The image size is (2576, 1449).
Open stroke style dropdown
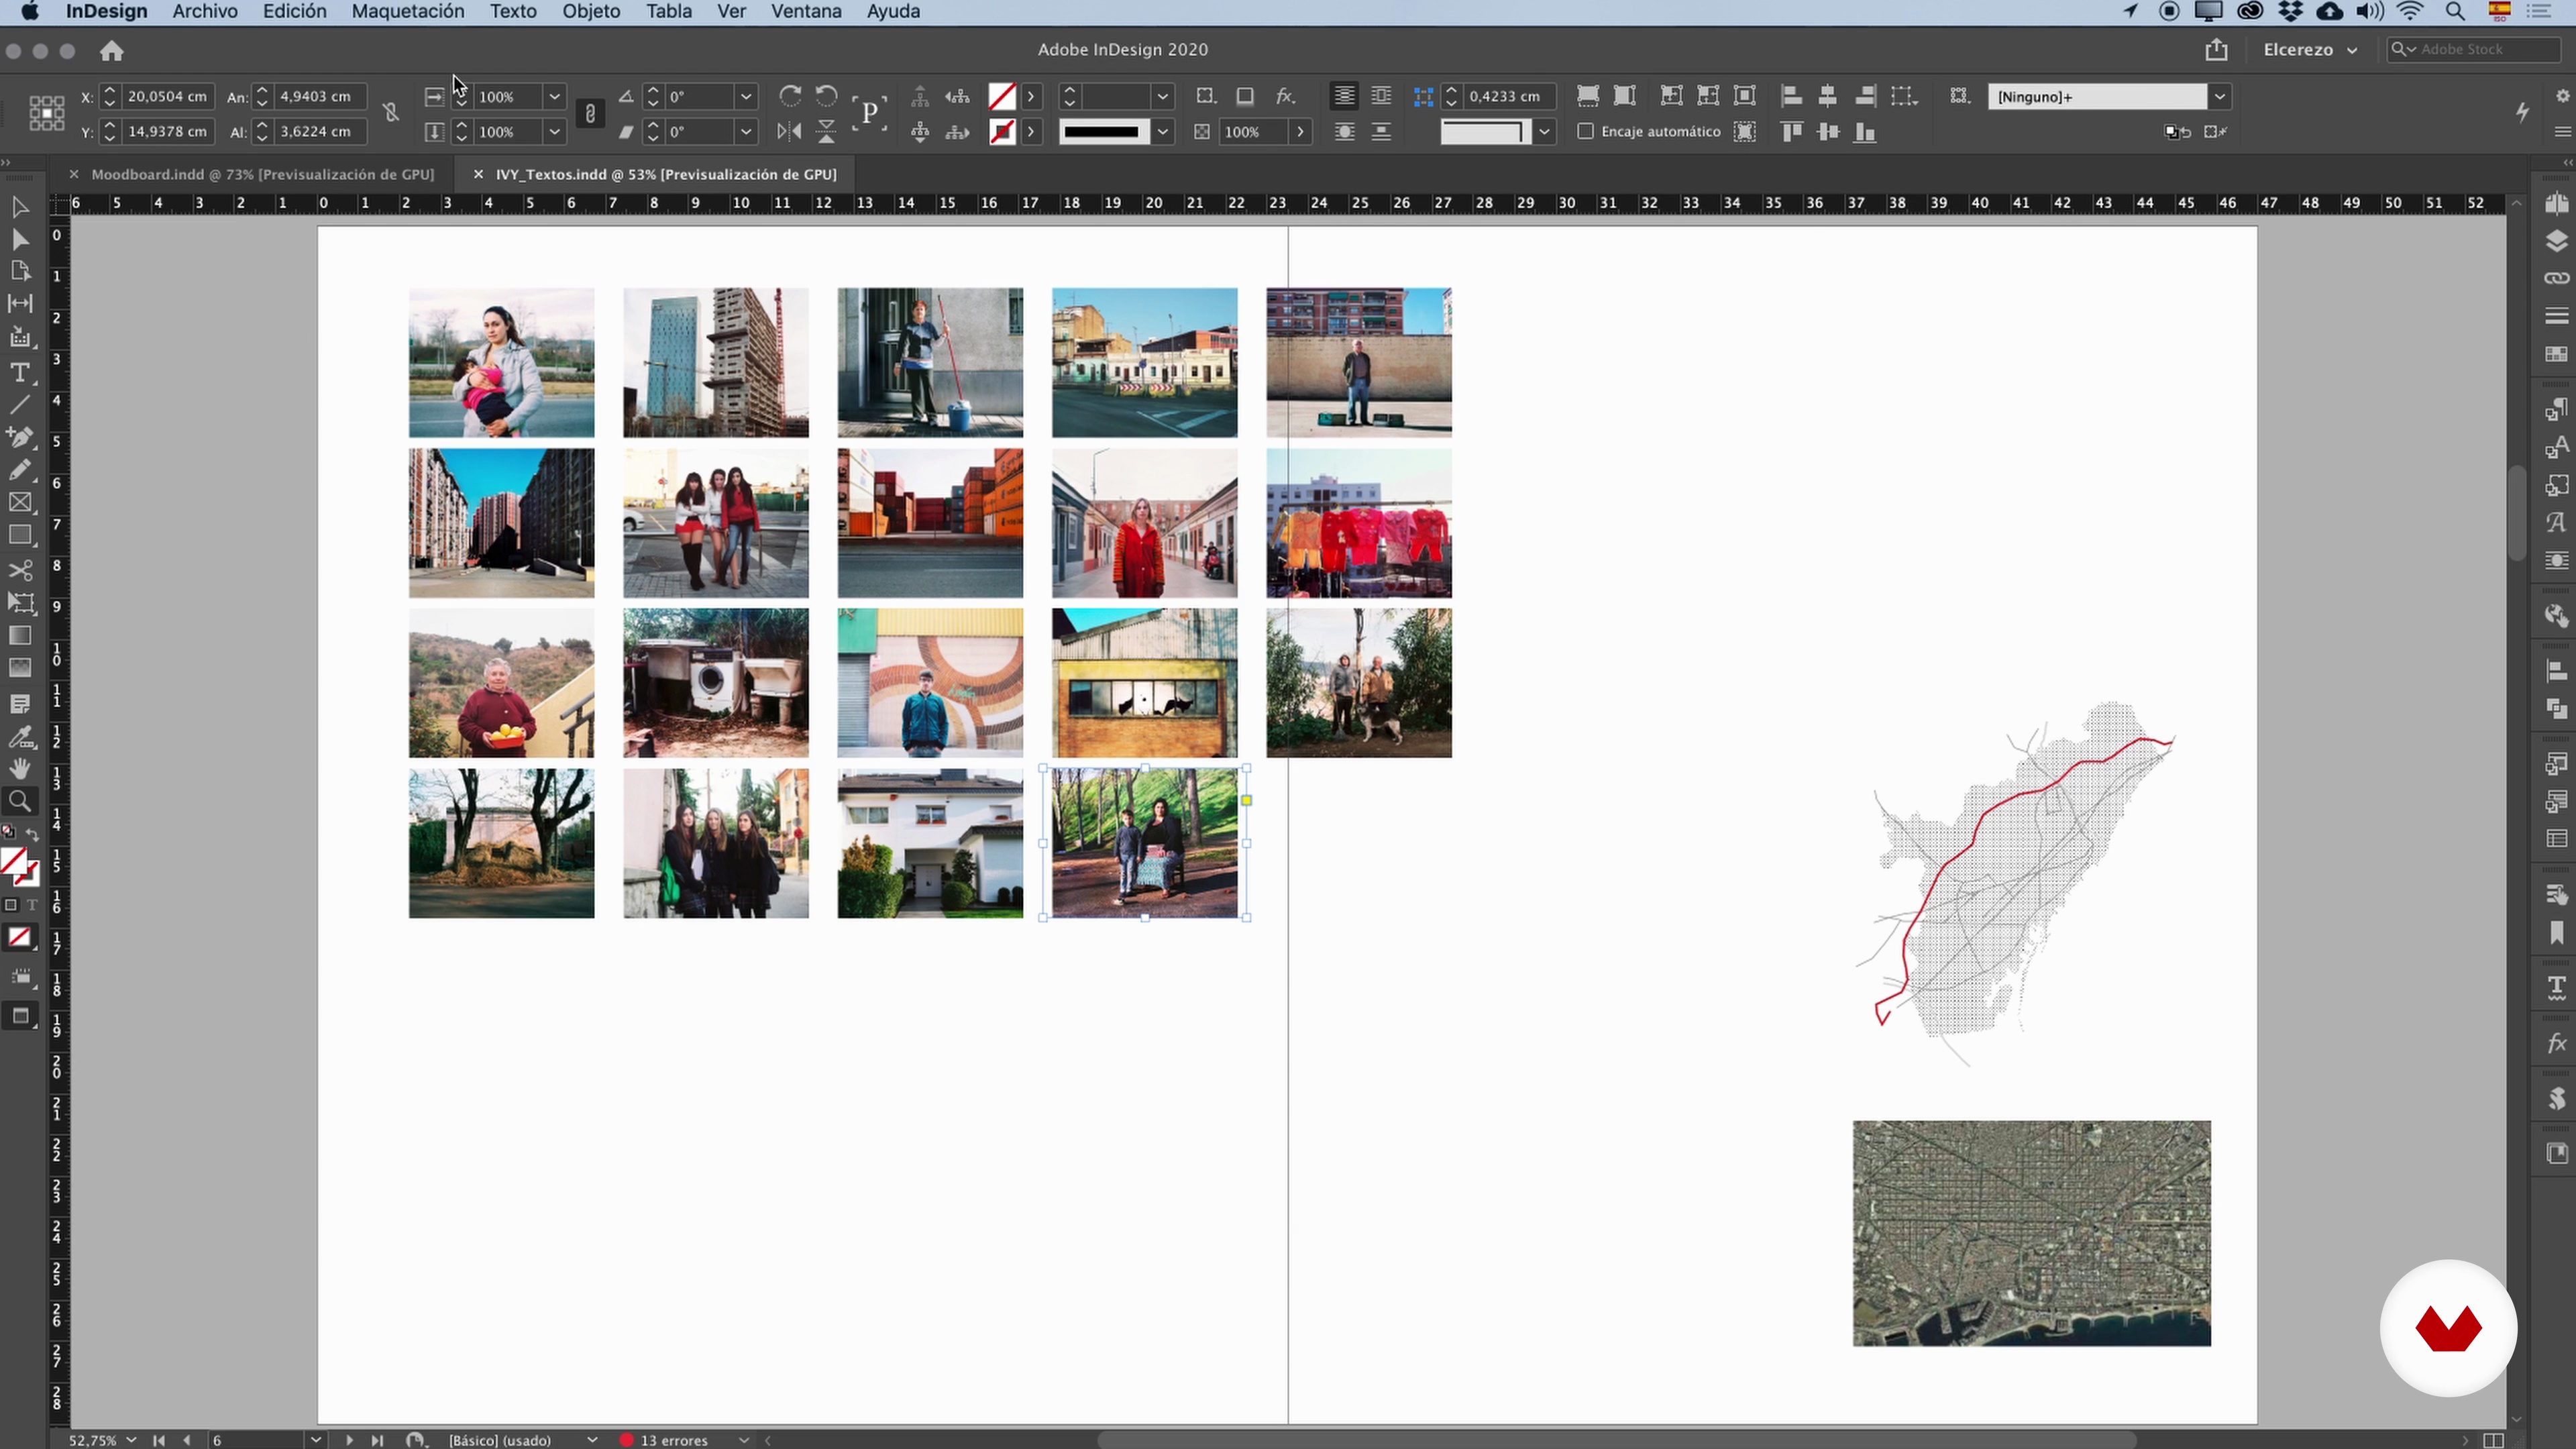click(1162, 131)
